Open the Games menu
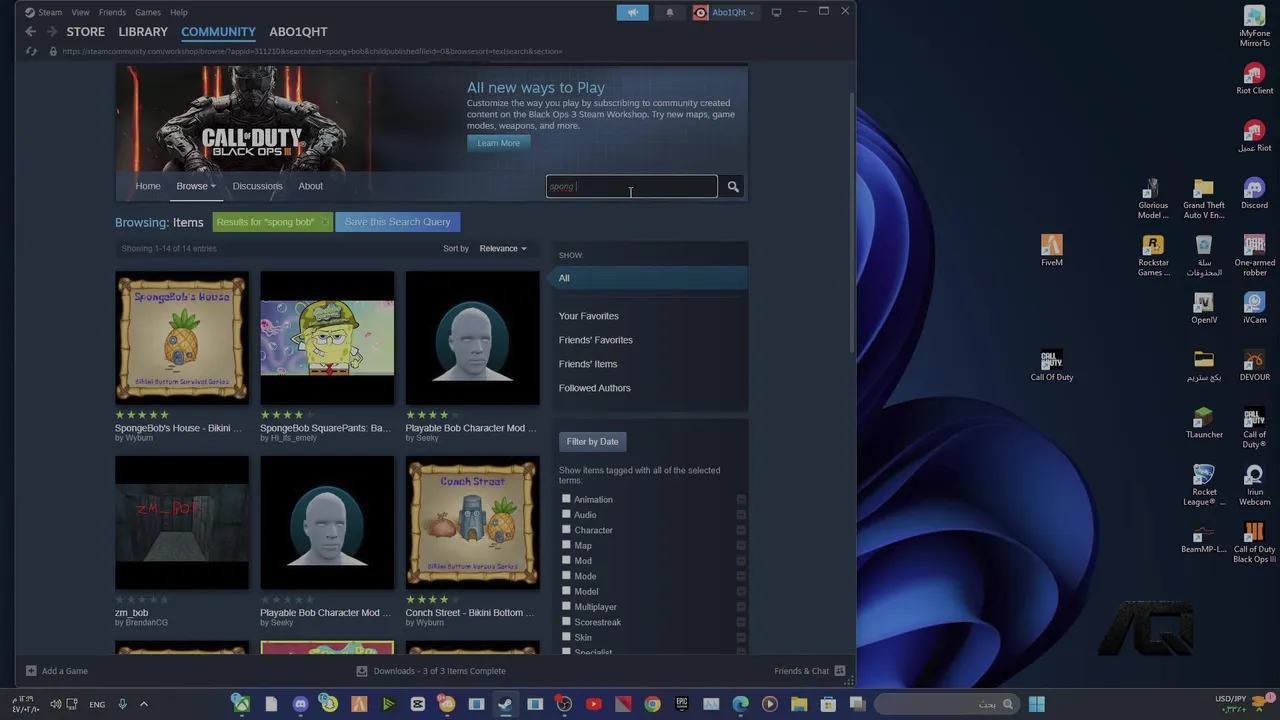The image size is (1280, 720). (x=148, y=12)
